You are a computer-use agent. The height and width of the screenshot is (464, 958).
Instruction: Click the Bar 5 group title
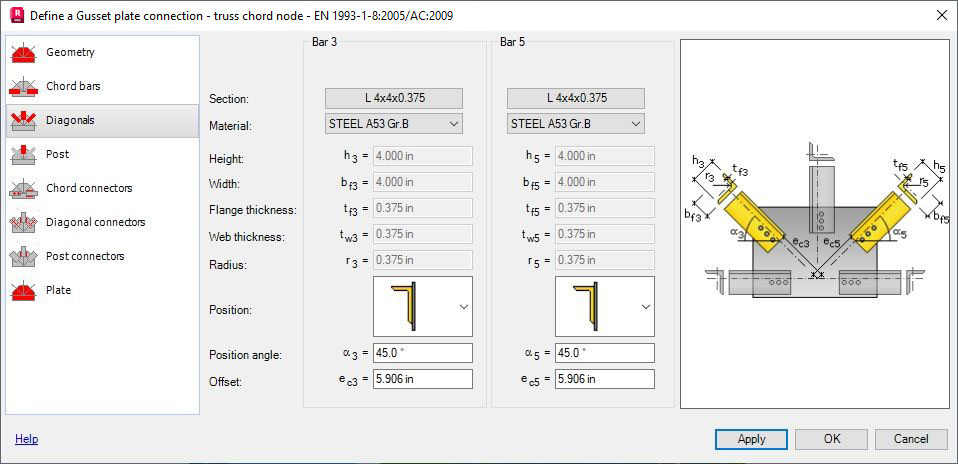(512, 42)
